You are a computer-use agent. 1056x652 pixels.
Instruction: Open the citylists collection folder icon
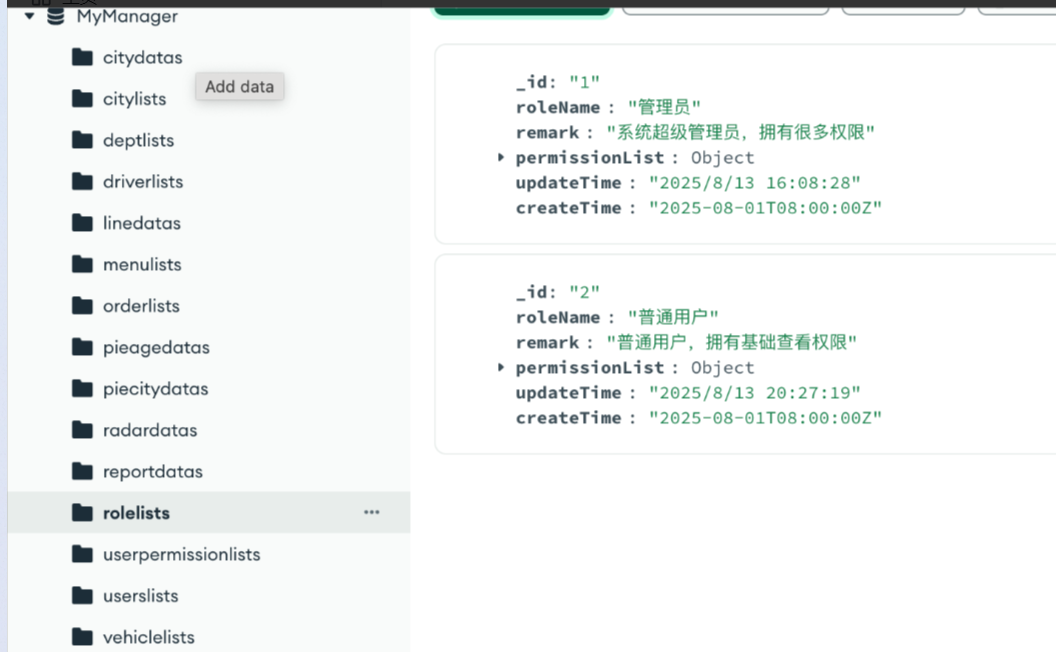point(82,99)
